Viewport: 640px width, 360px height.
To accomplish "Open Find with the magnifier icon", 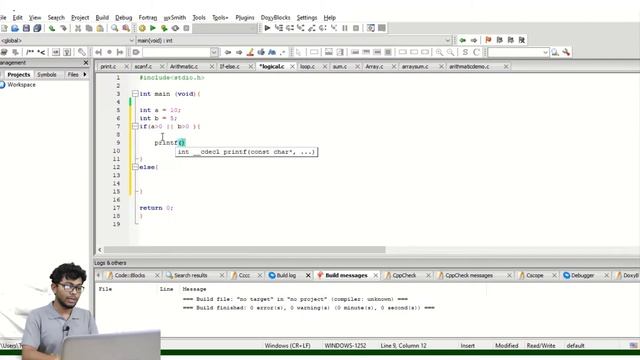I will tap(115, 28).
